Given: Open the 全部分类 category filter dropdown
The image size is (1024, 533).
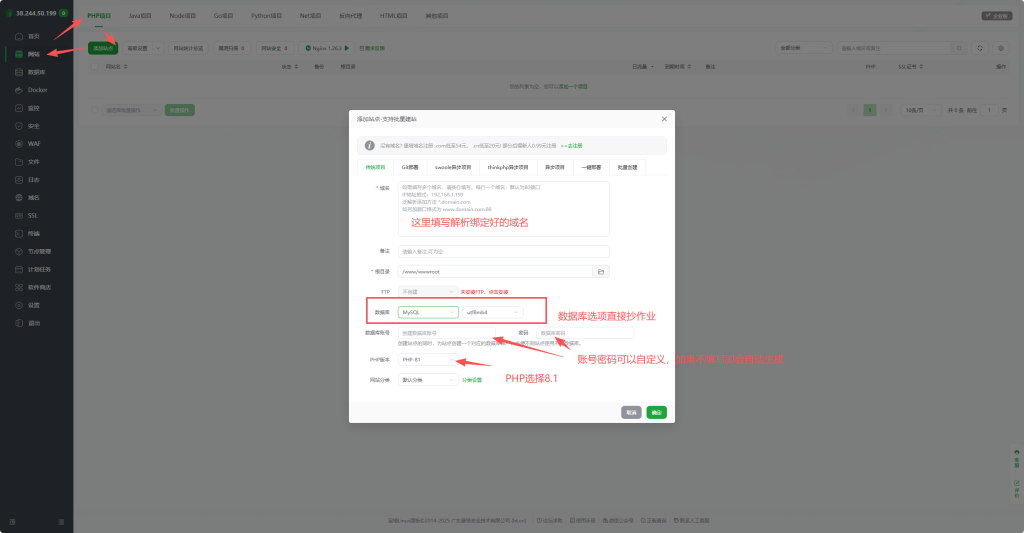Looking at the screenshot, I should pos(804,48).
